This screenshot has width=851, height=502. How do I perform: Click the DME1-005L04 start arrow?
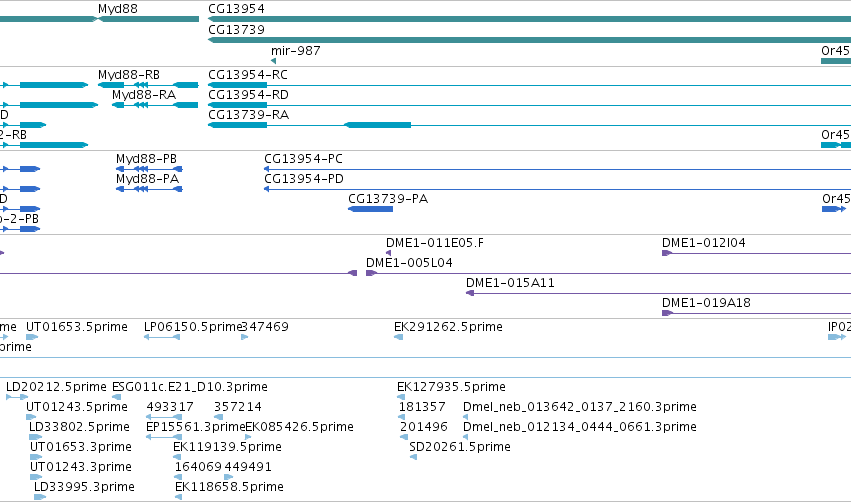[371, 273]
